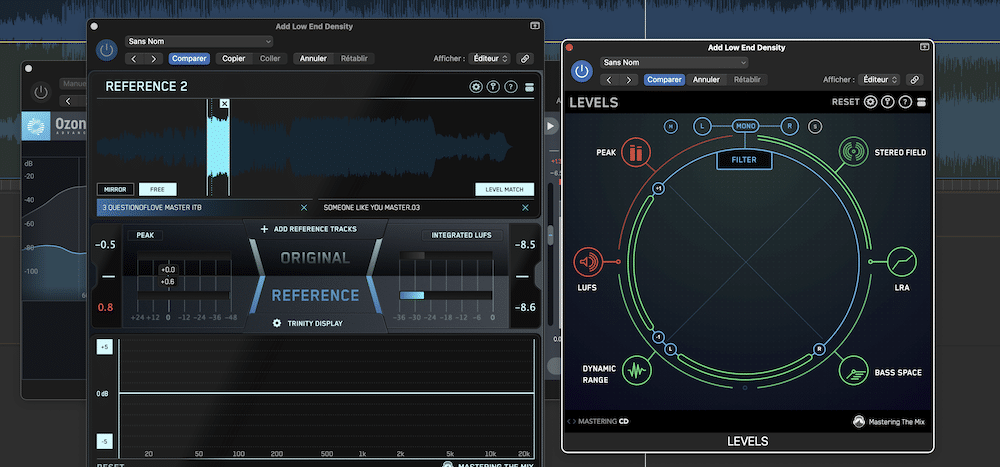1000x467 pixels.
Task: Open the PEAK meter type dropdown
Action: (145, 235)
